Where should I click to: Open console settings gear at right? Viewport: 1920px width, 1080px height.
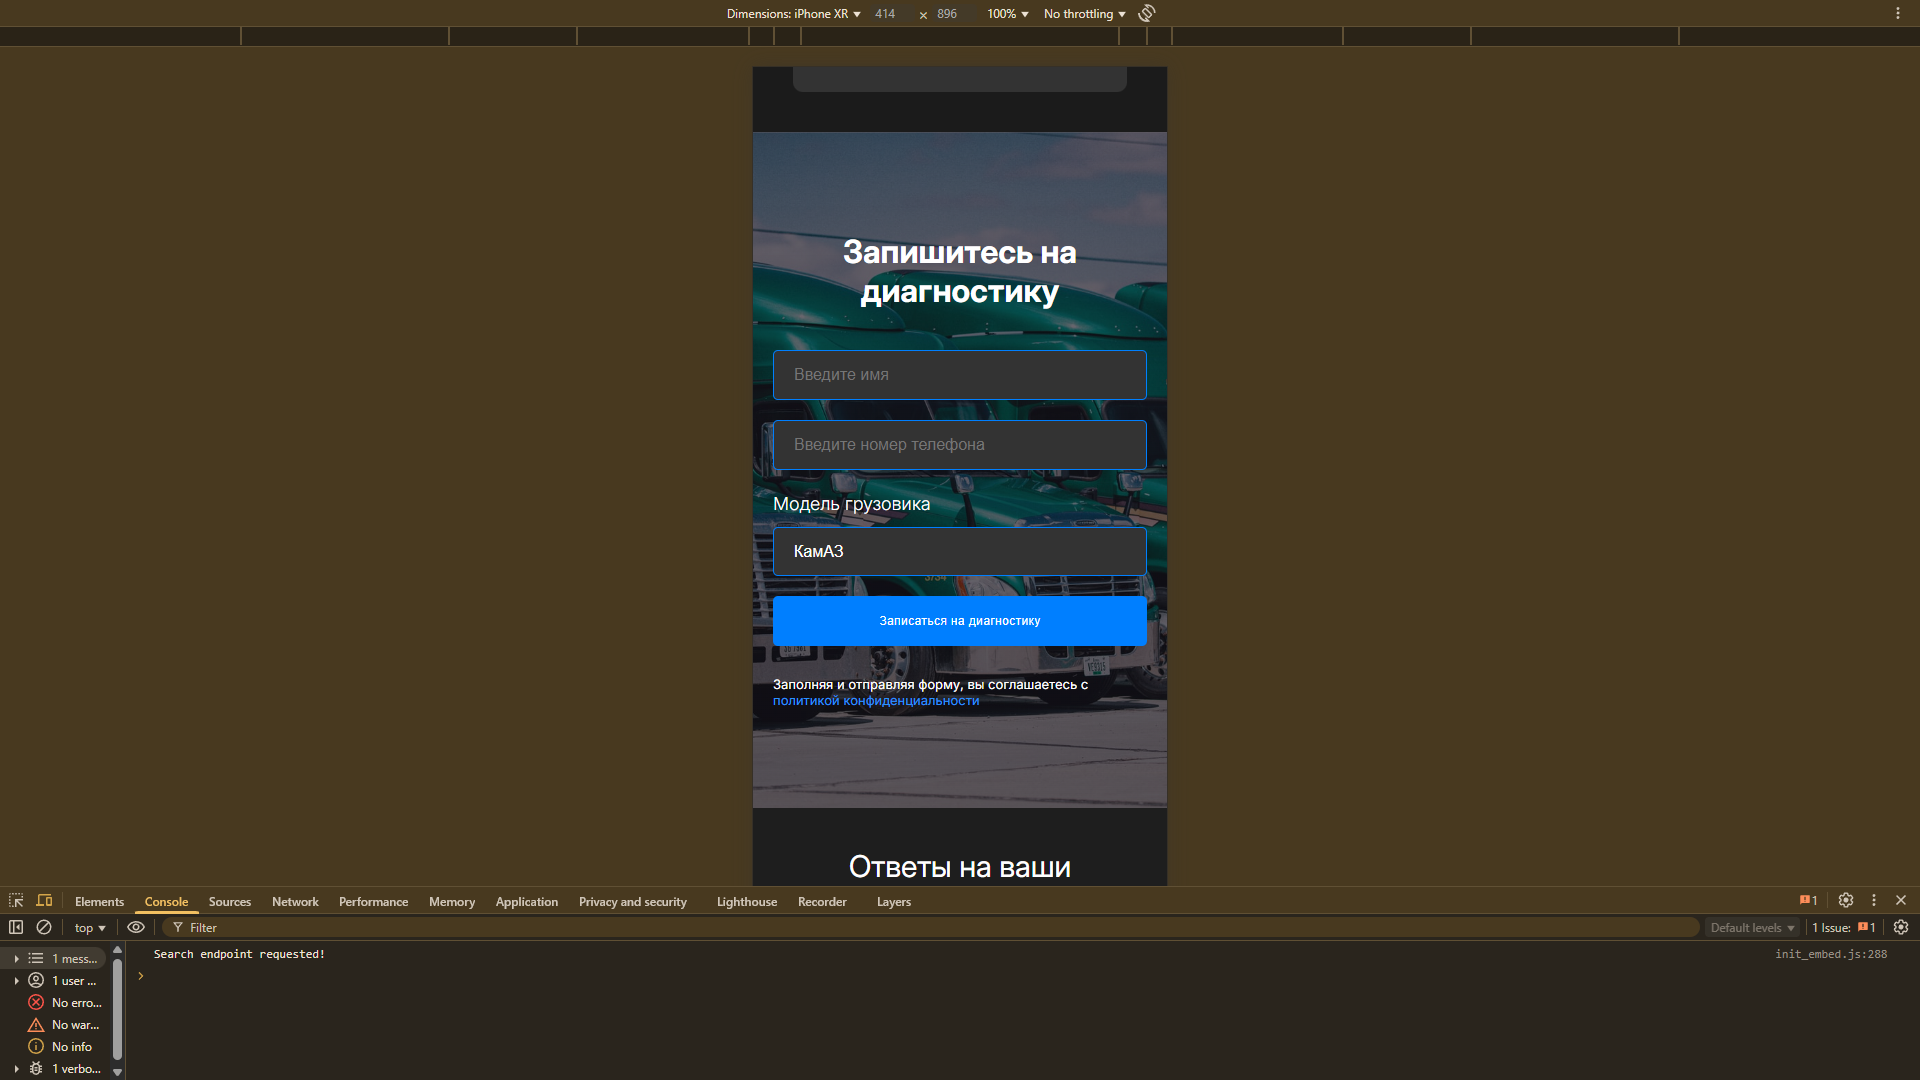pos(1901,927)
